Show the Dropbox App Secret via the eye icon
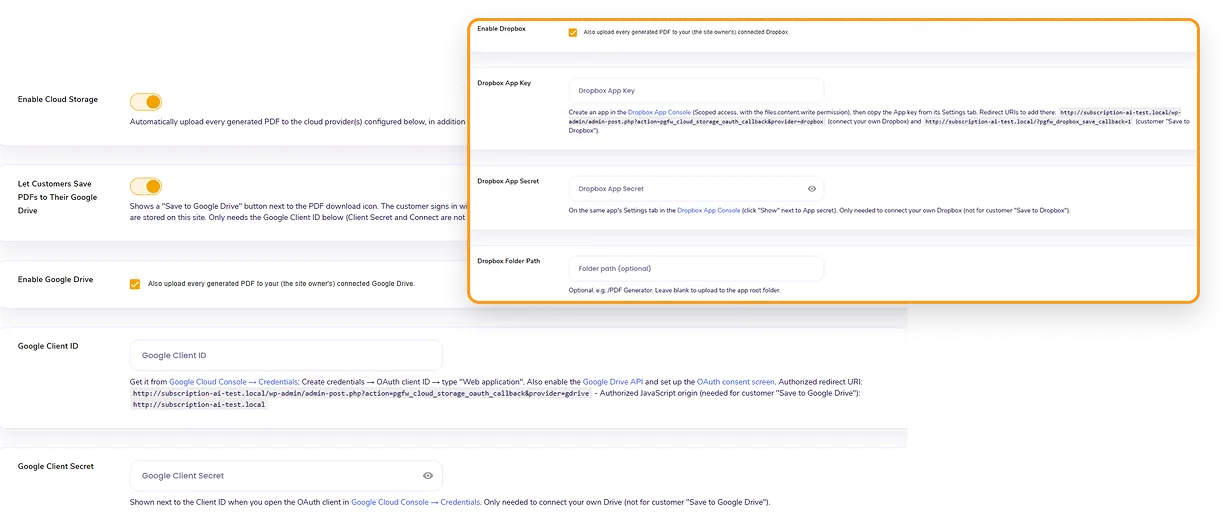 tap(812, 188)
